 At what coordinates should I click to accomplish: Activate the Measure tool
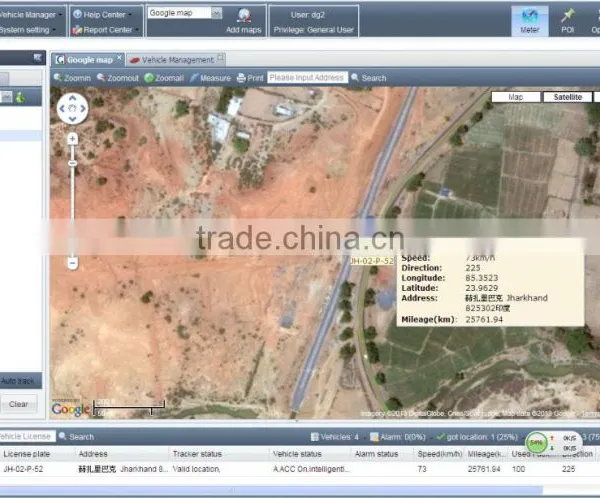(x=210, y=78)
